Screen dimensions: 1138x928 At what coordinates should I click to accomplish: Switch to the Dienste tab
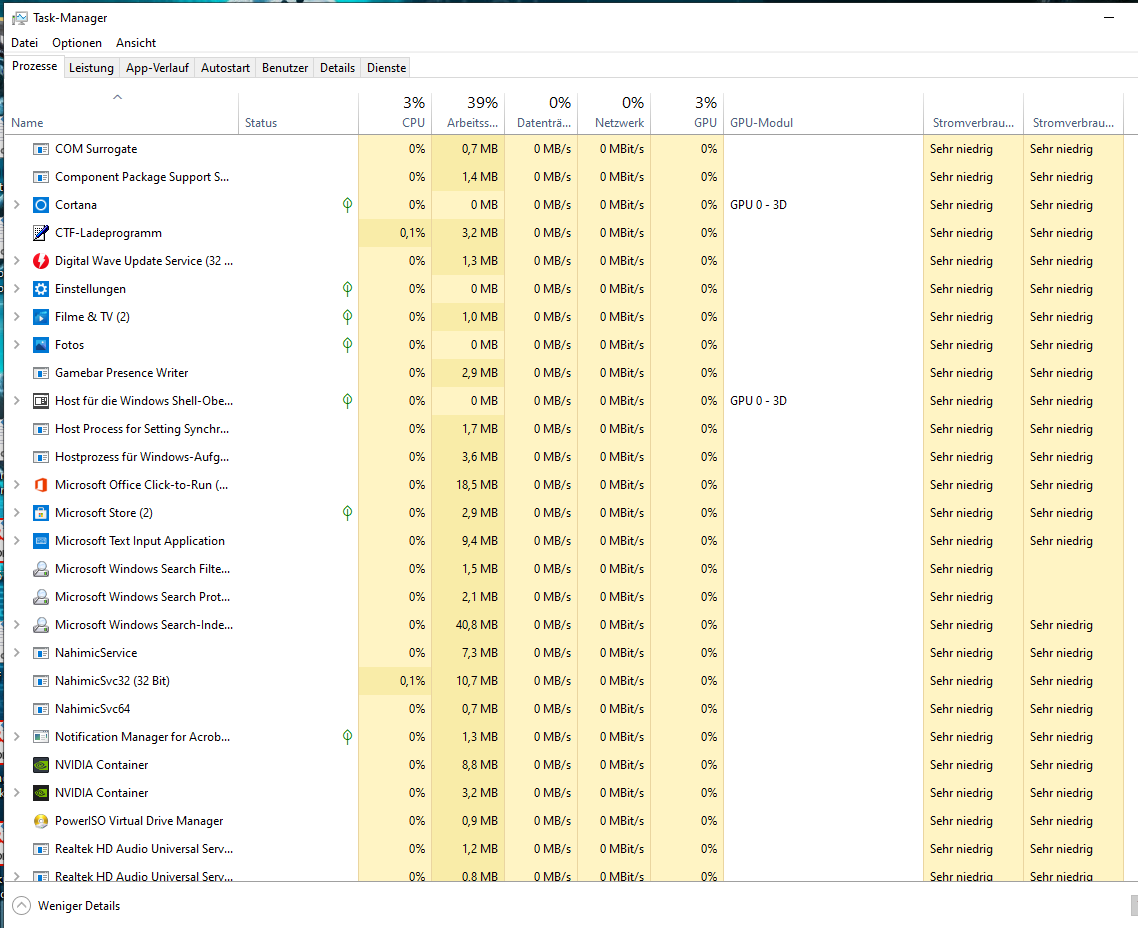[387, 67]
